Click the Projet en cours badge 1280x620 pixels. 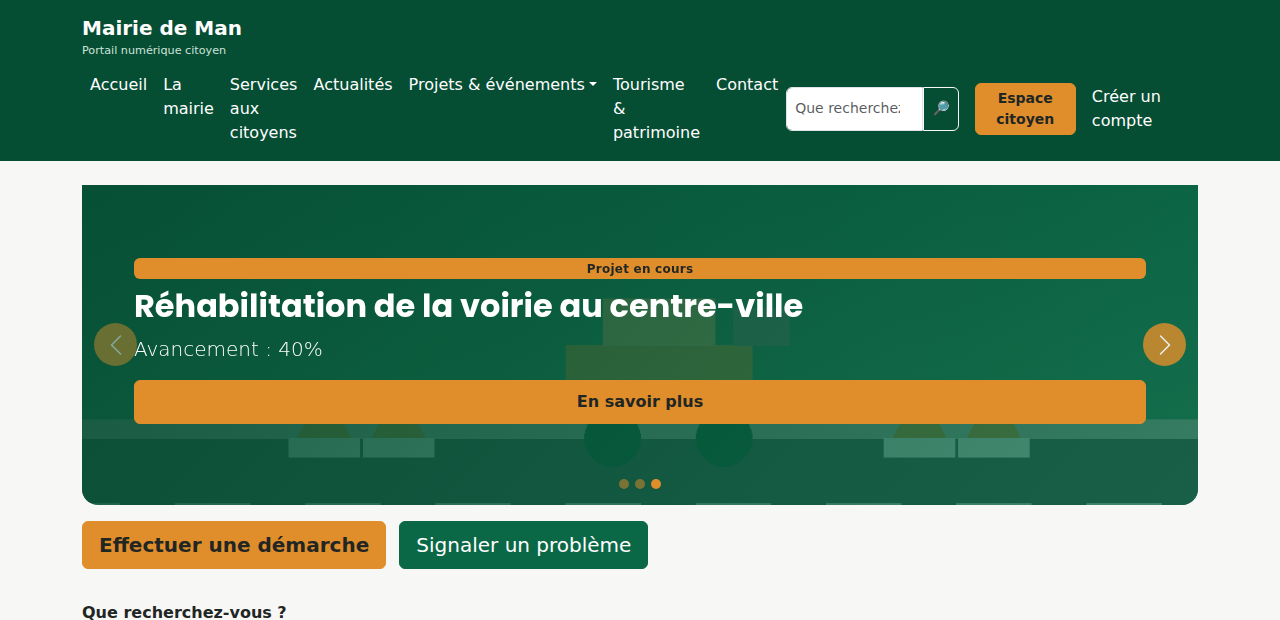[640, 269]
